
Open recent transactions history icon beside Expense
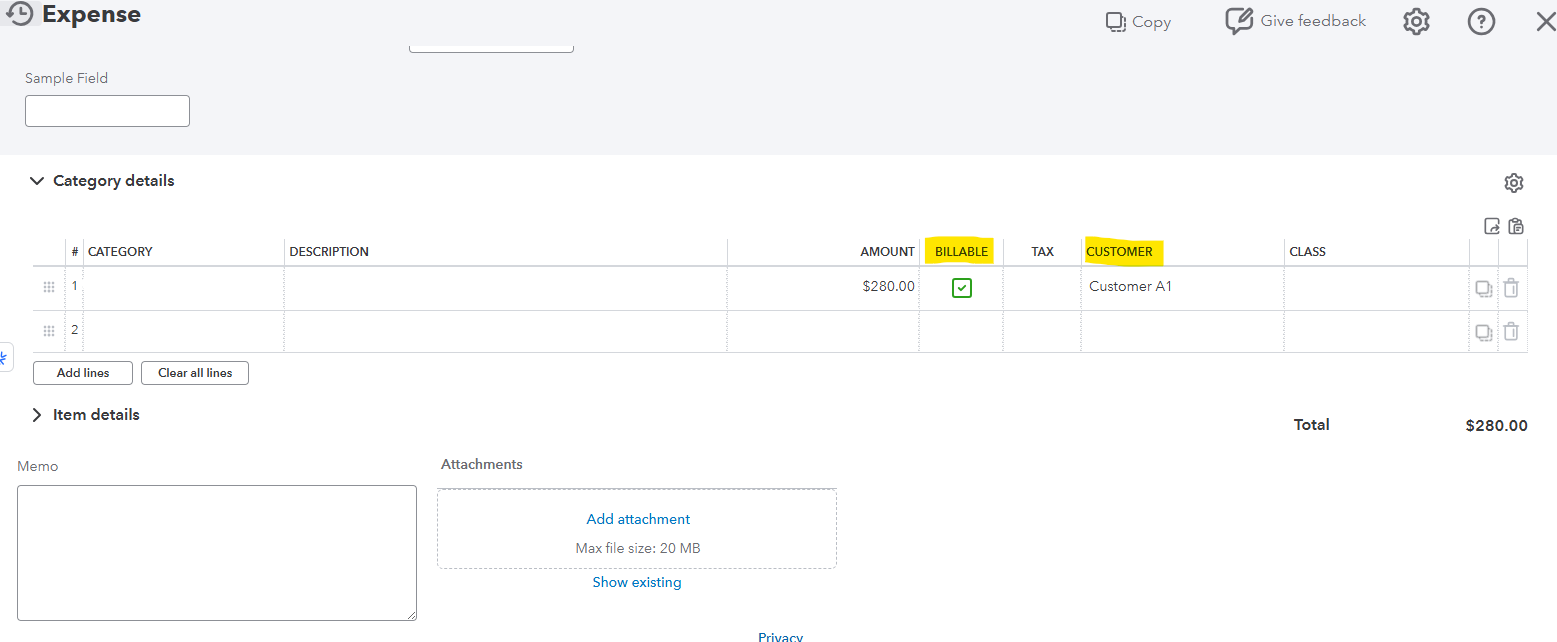20,15
